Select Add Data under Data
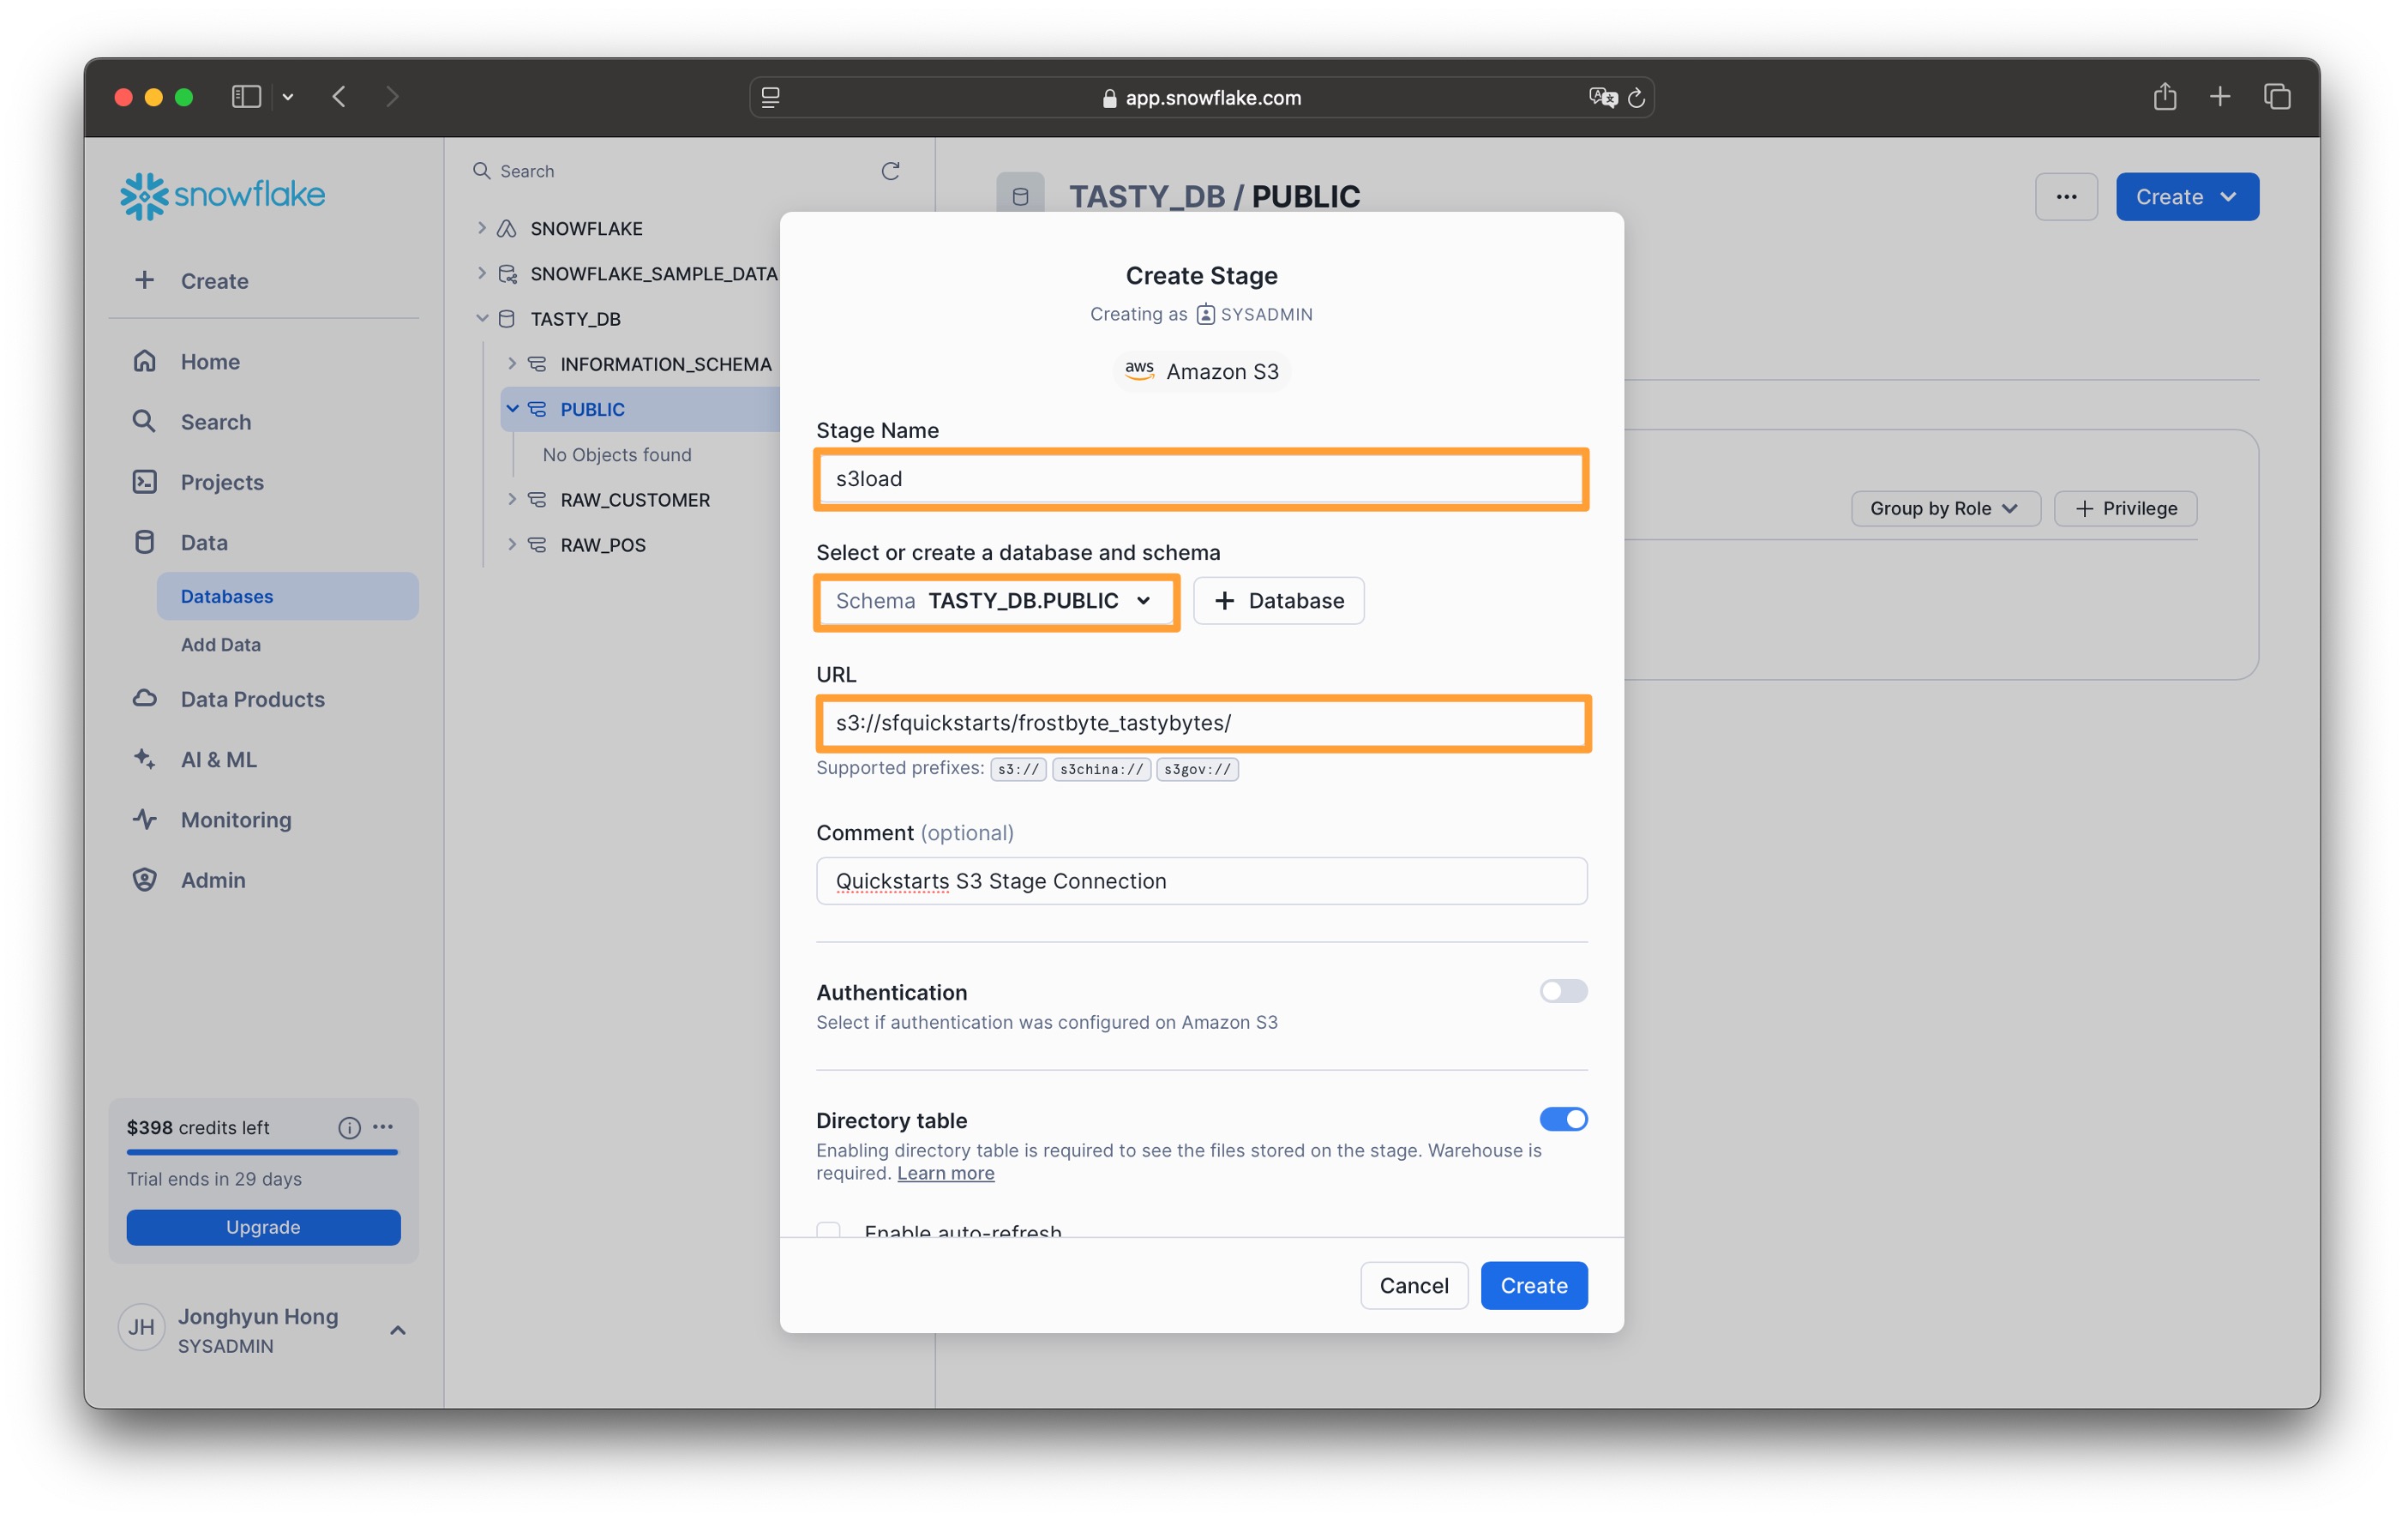2408x1520 pixels. tap(220, 644)
